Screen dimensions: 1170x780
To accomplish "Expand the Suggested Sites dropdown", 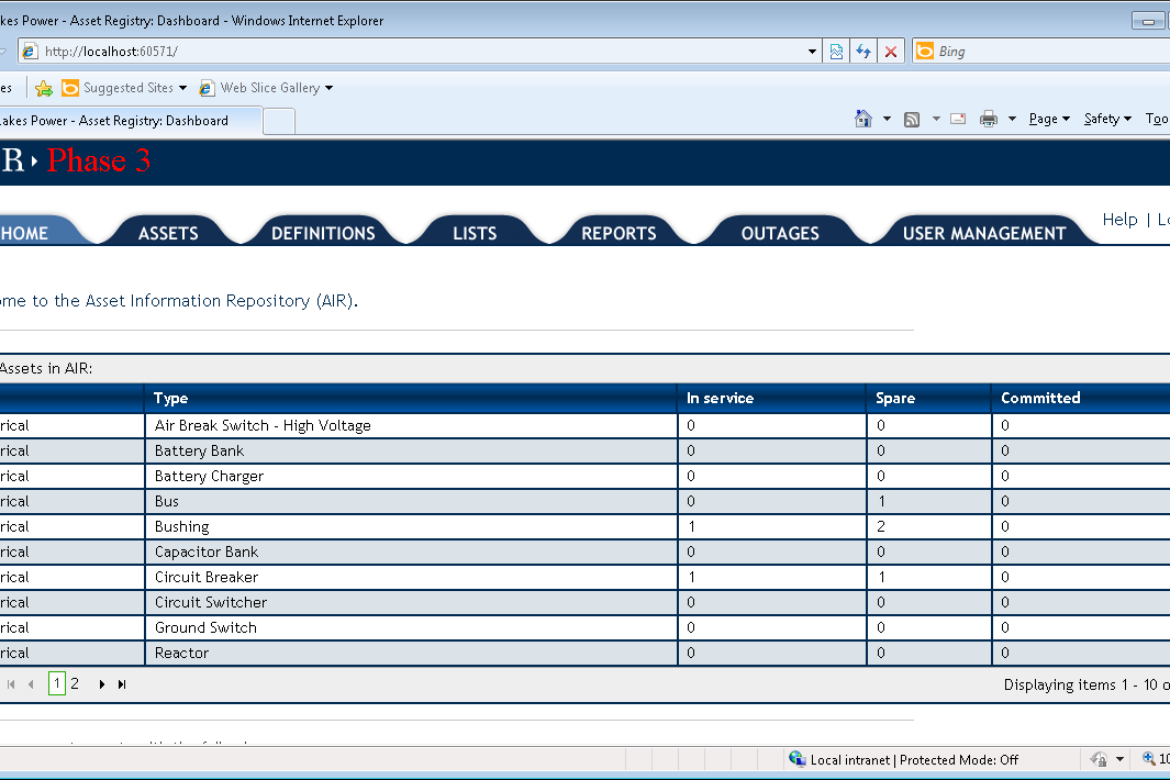I will click(183, 88).
